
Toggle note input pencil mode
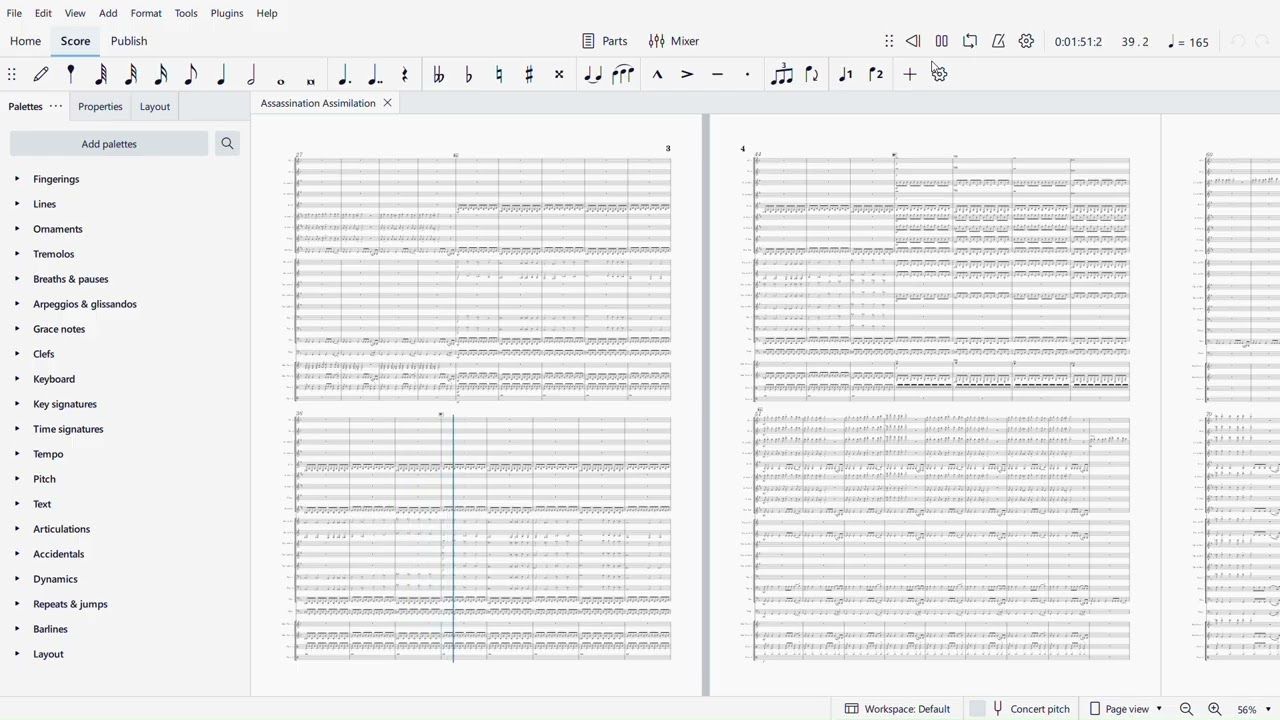41,75
